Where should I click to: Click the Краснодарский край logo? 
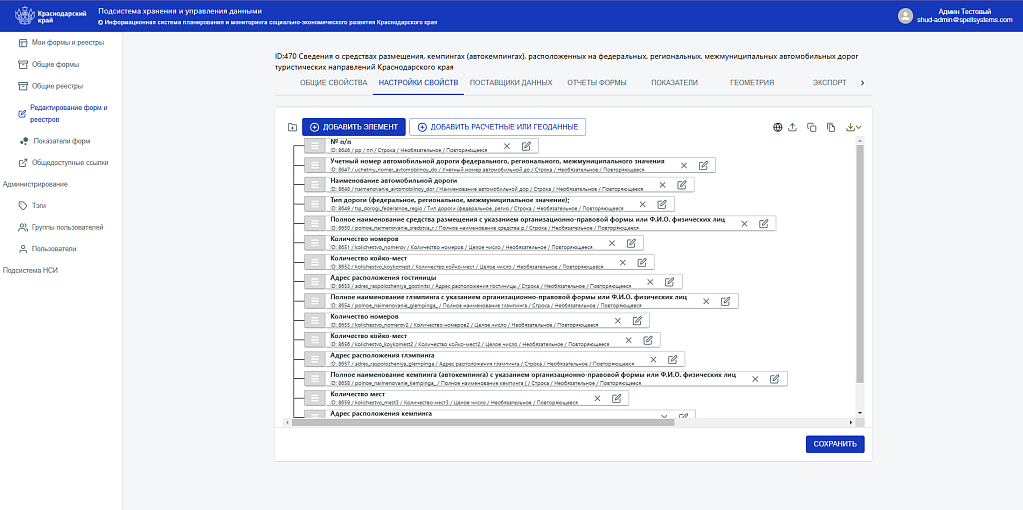(x=43, y=15)
